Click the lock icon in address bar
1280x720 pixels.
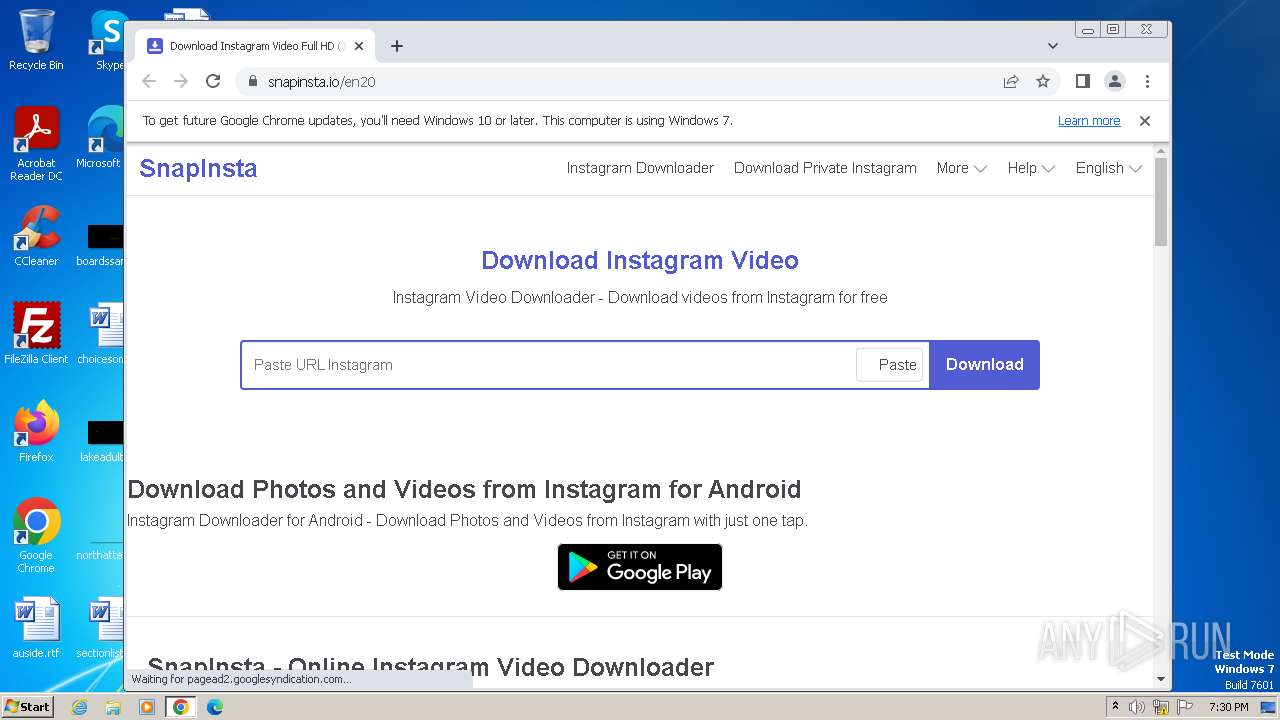tap(253, 81)
